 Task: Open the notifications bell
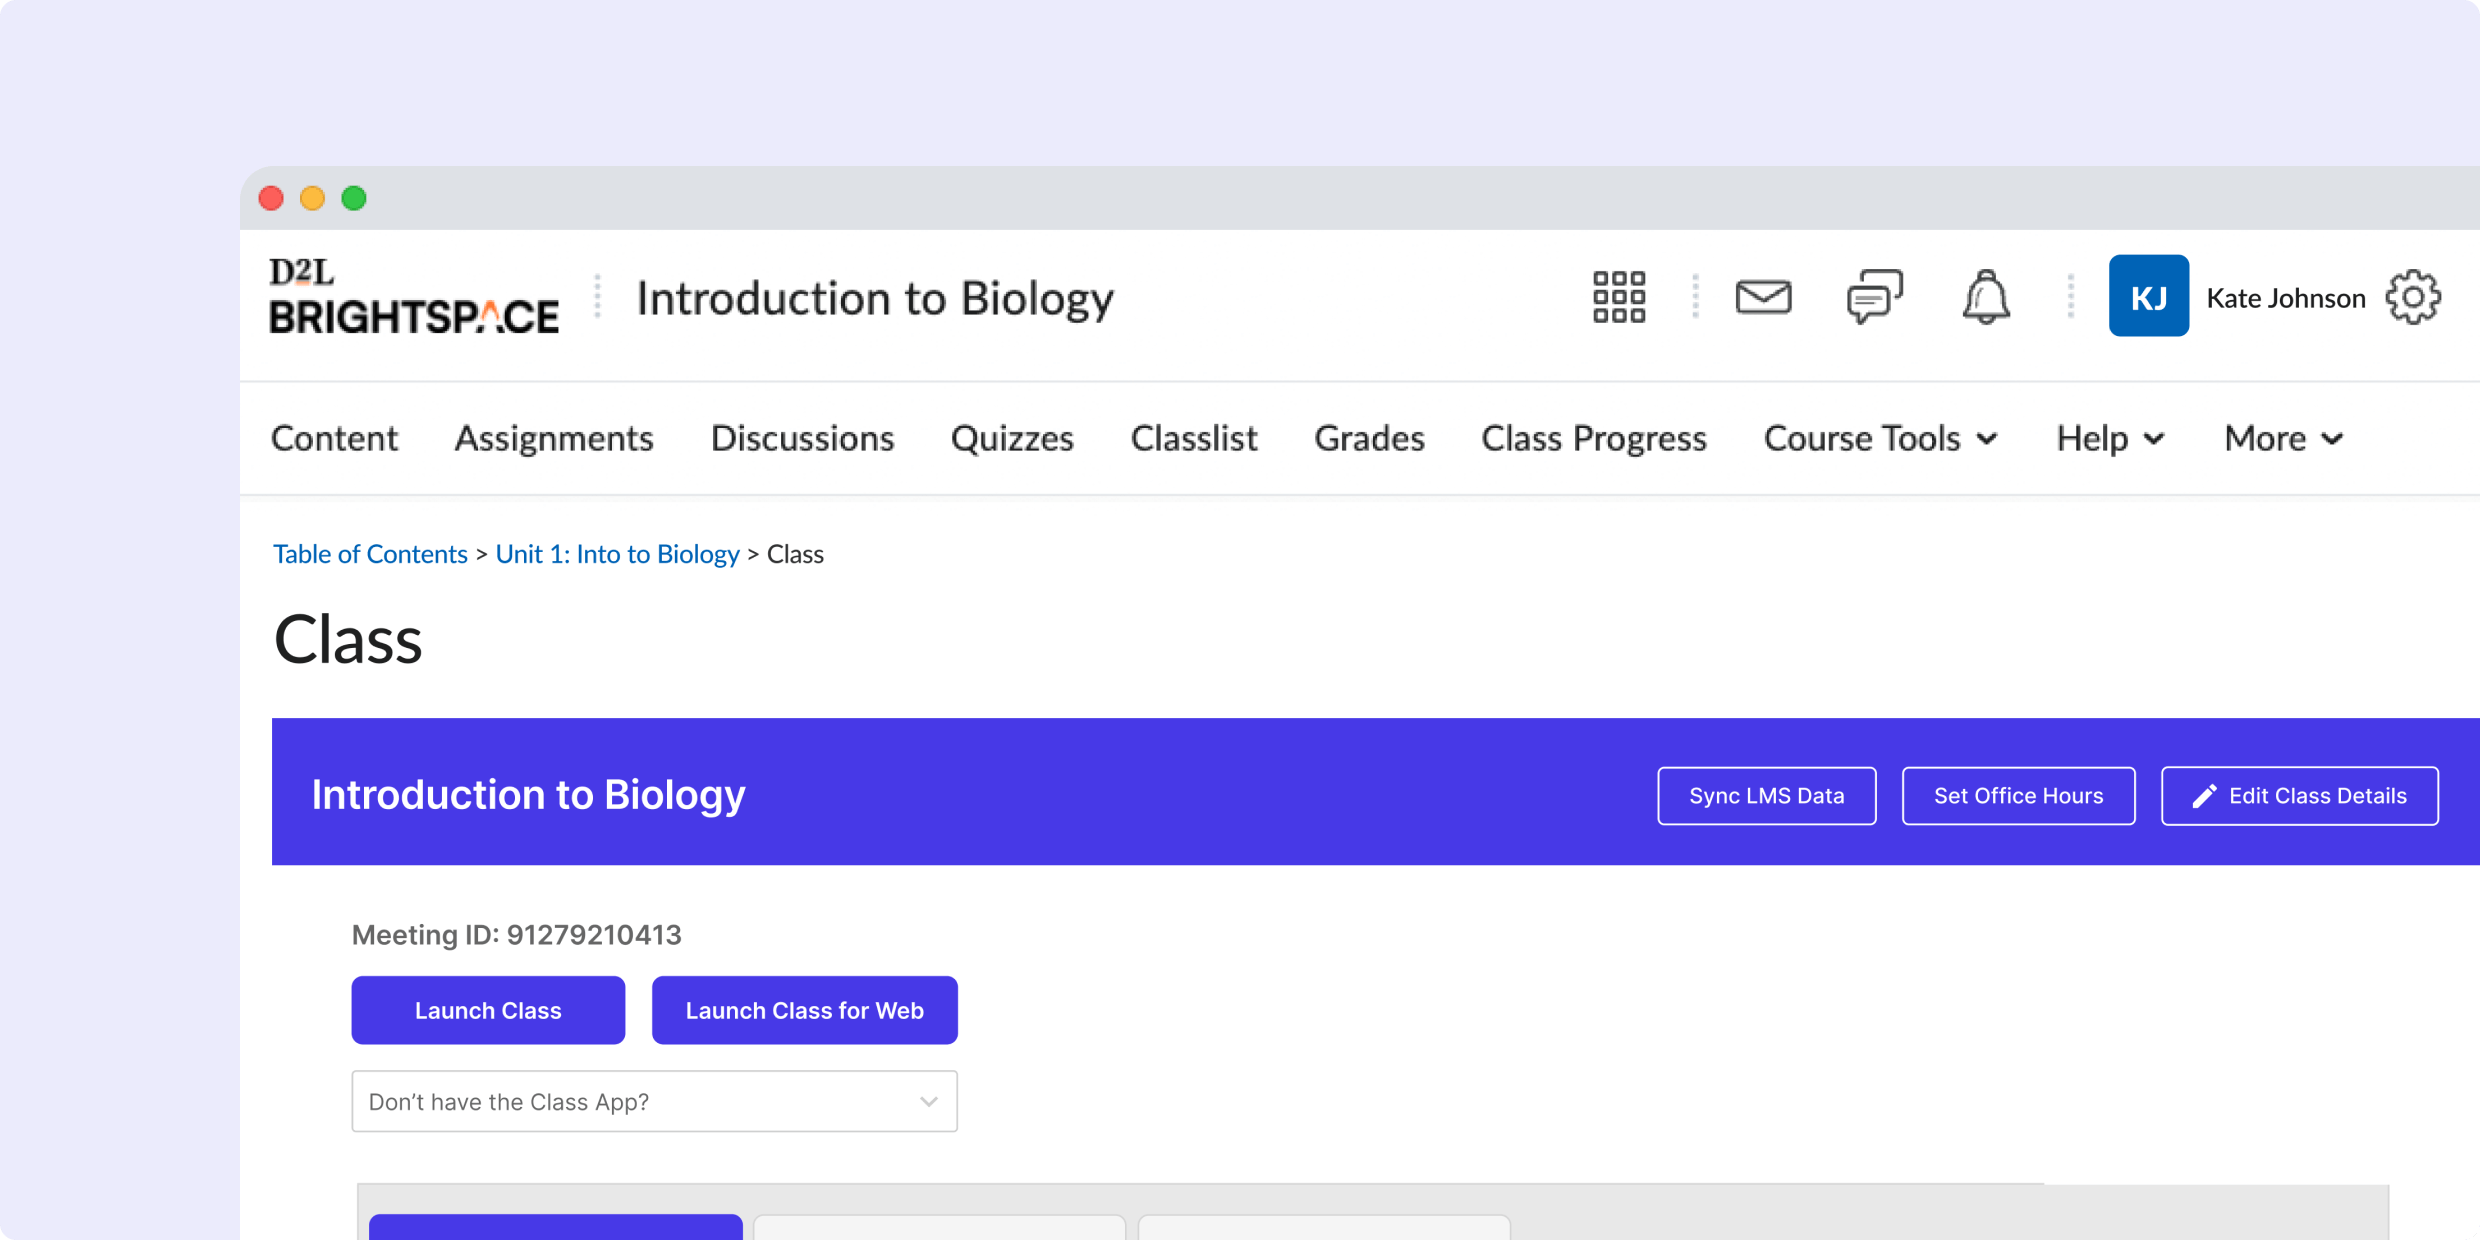(x=1986, y=297)
